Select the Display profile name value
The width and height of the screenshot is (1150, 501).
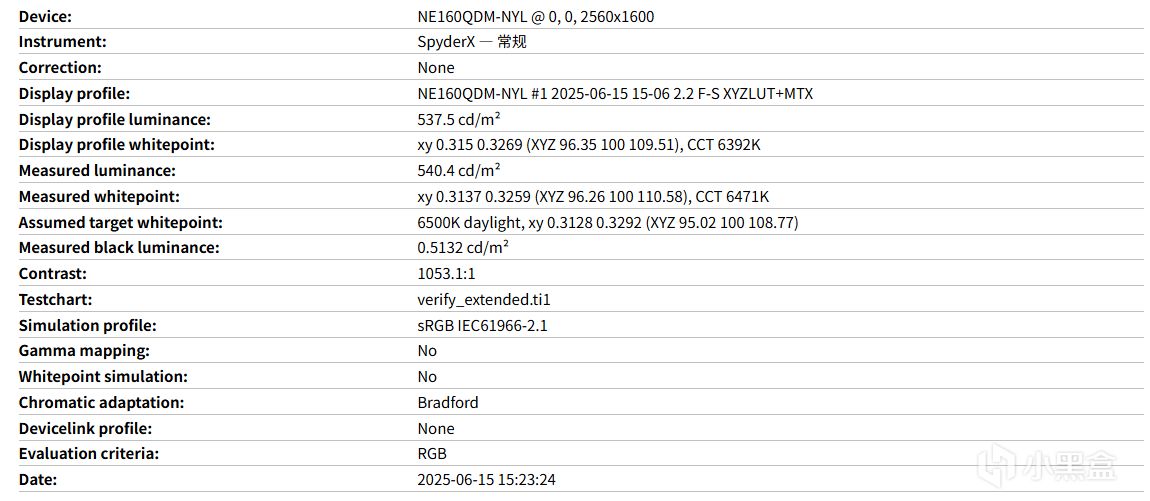click(x=615, y=94)
